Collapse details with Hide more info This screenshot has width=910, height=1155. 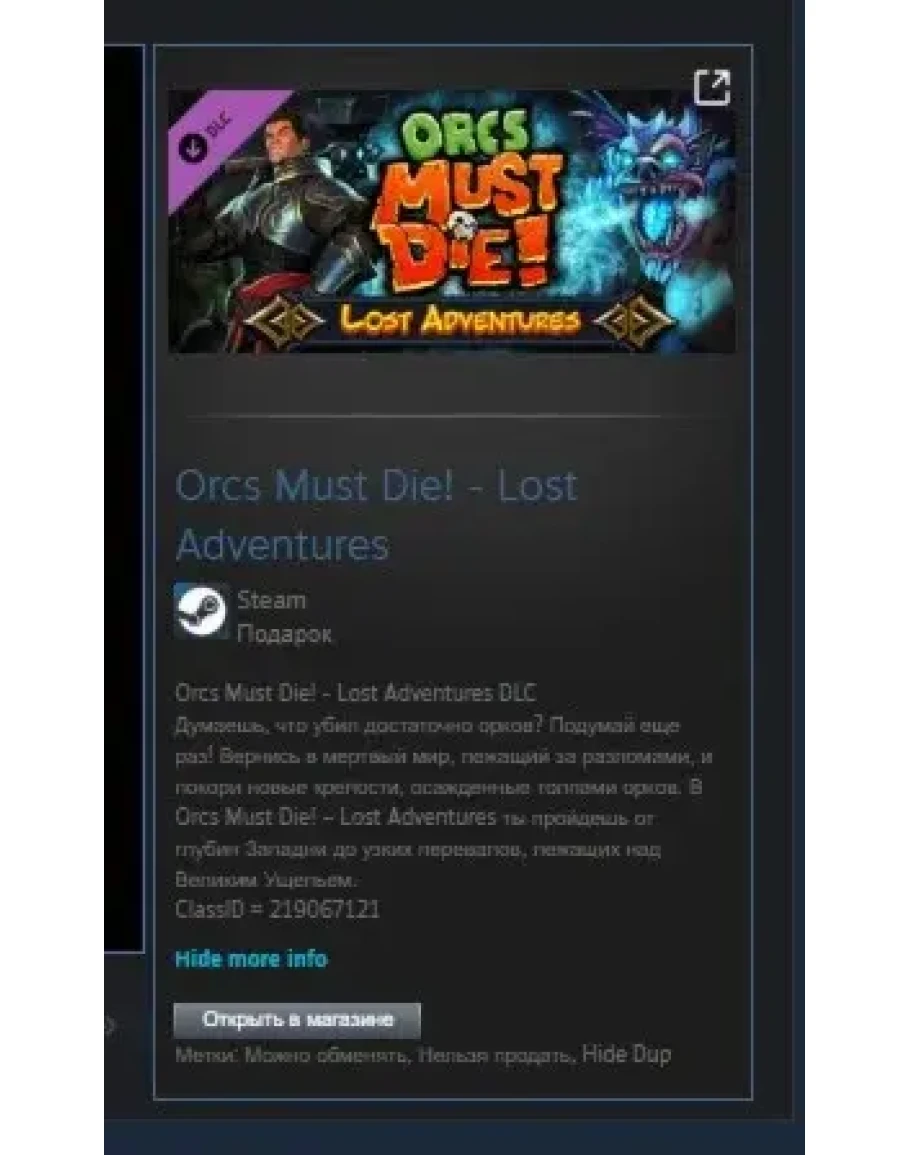tap(251, 958)
